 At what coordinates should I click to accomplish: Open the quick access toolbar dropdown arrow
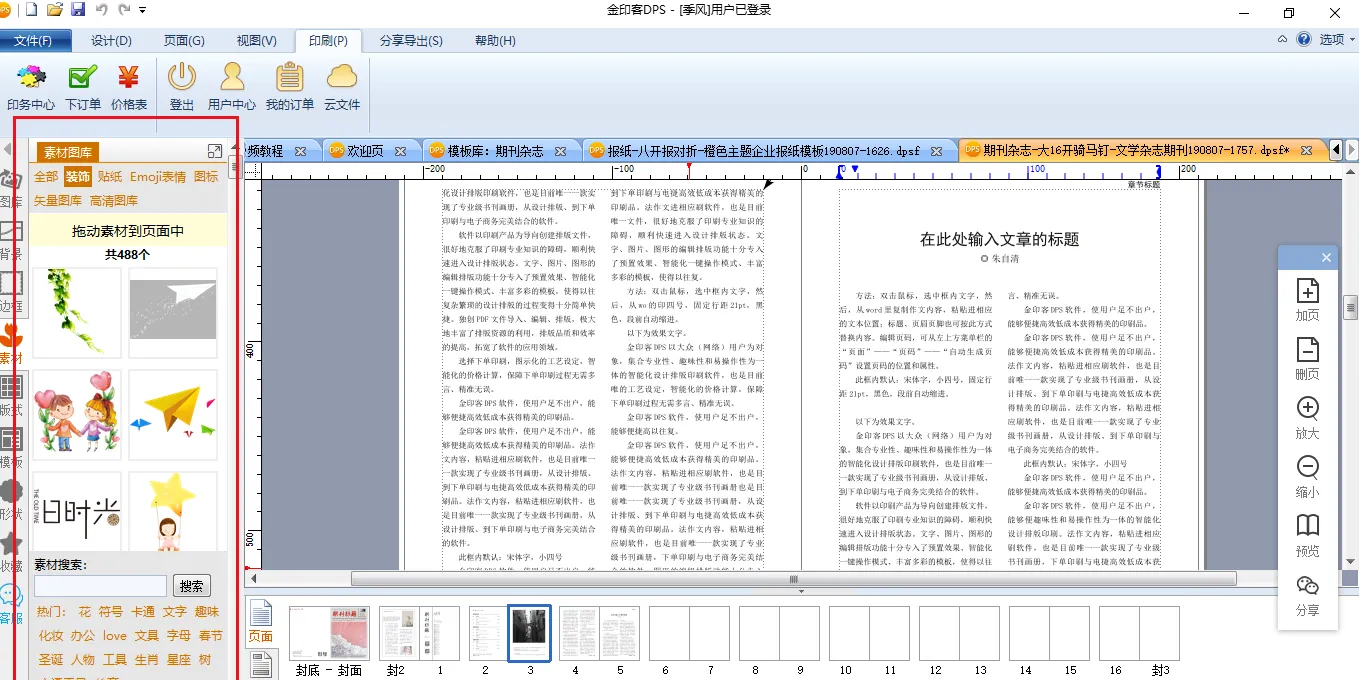click(143, 10)
